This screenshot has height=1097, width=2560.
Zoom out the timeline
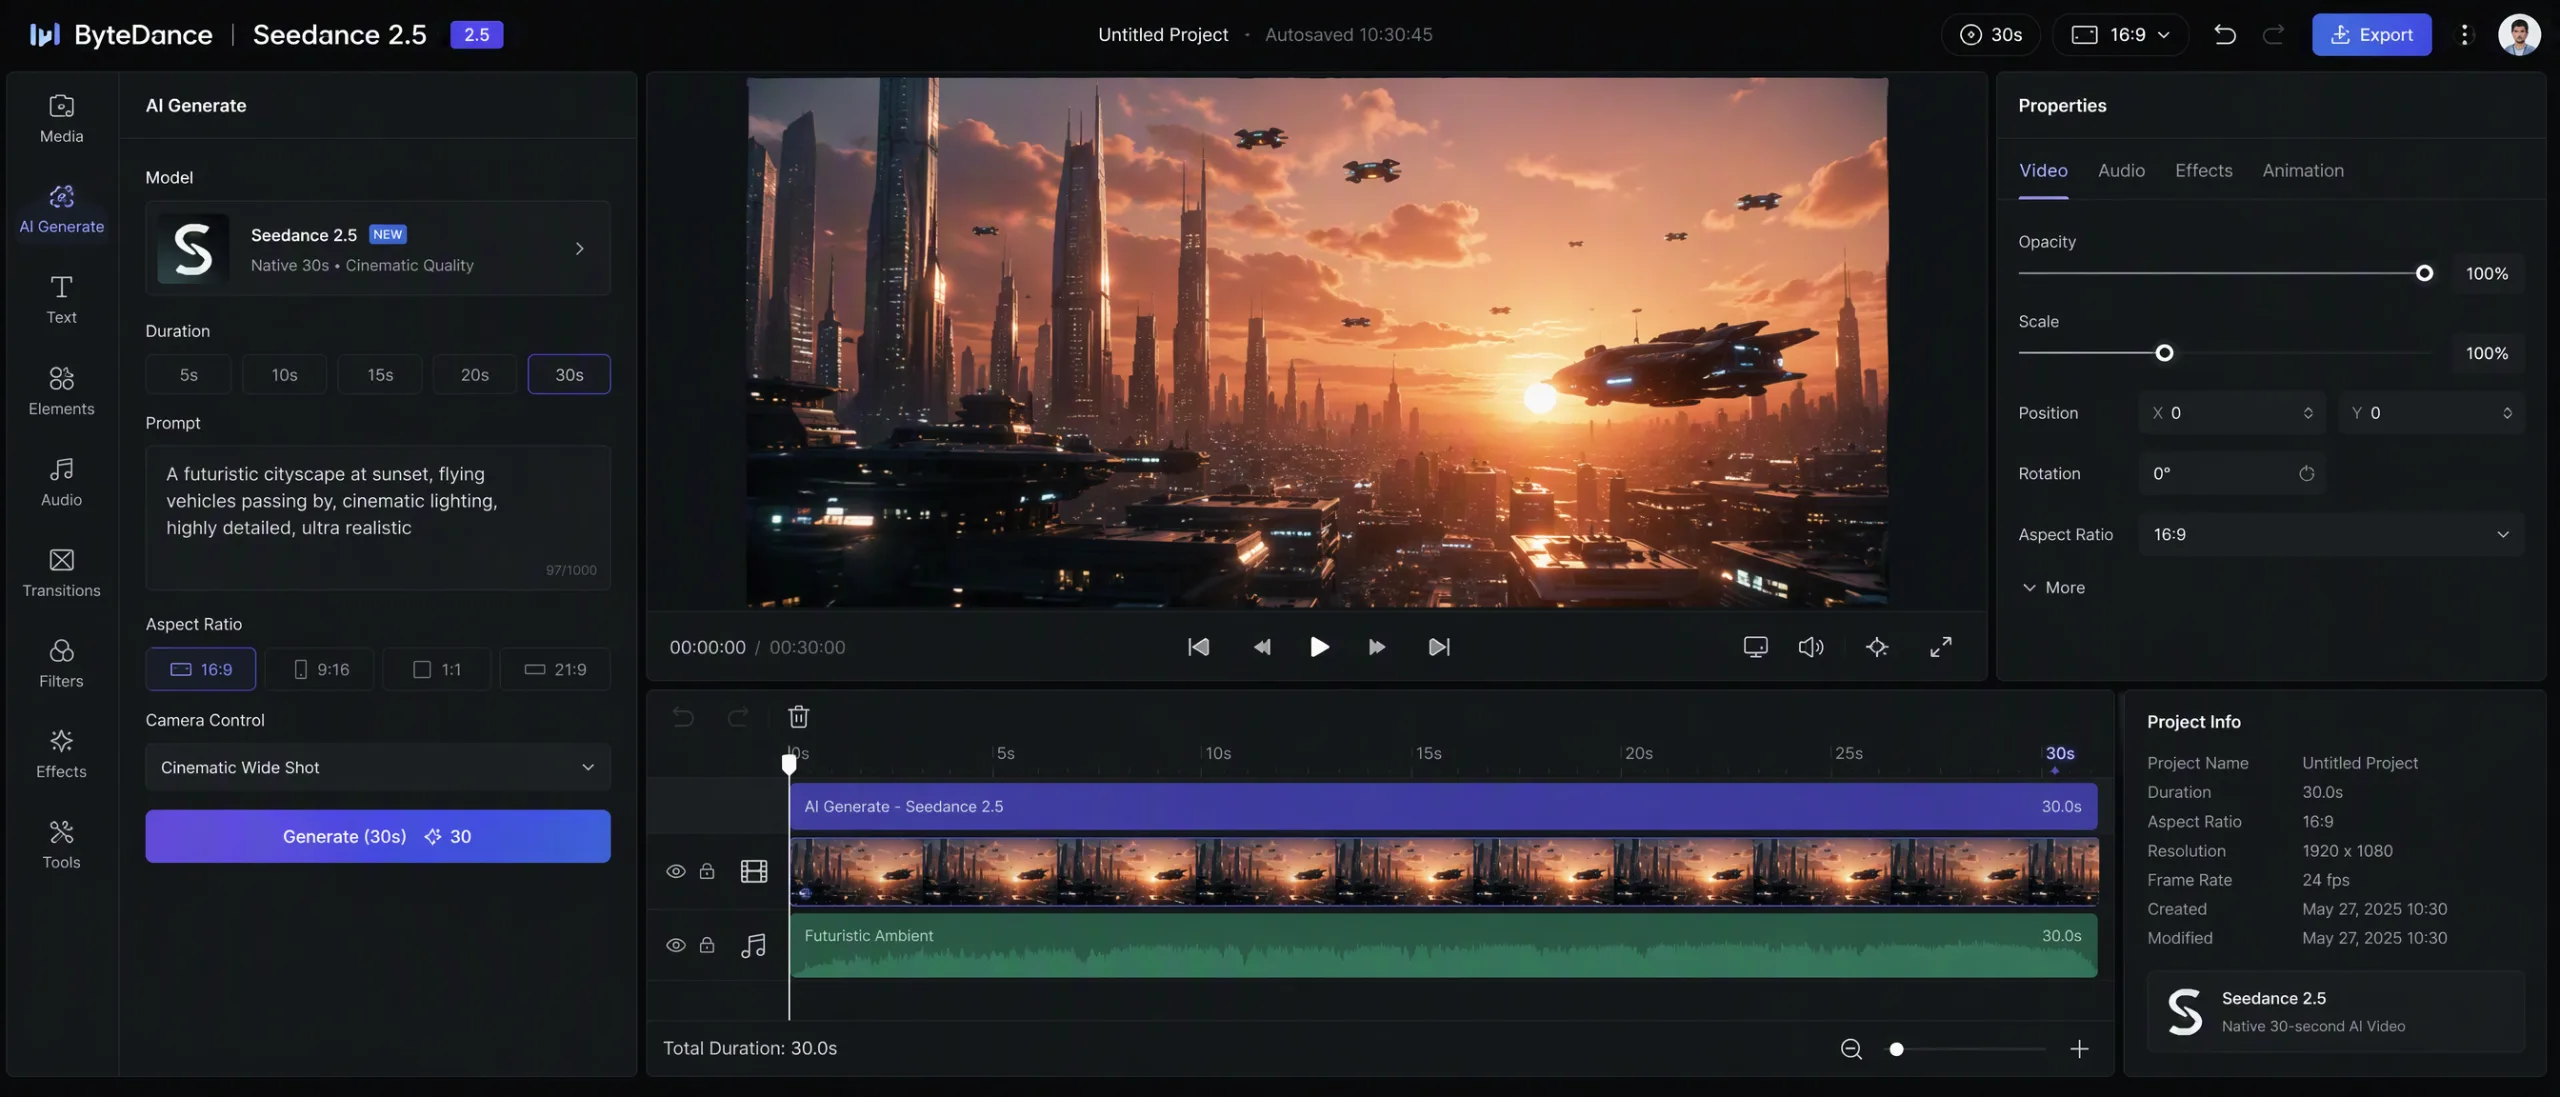tap(1851, 1049)
